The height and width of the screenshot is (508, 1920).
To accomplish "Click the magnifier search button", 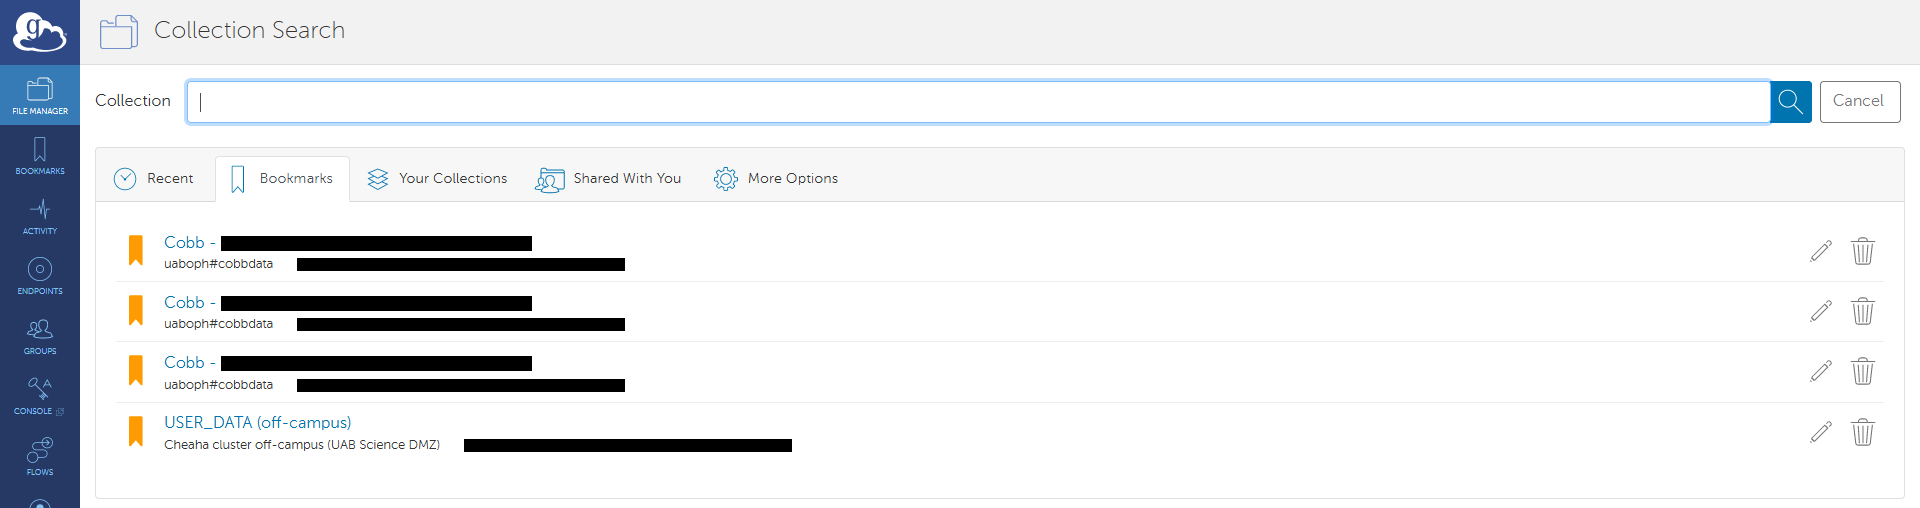I will (x=1790, y=102).
